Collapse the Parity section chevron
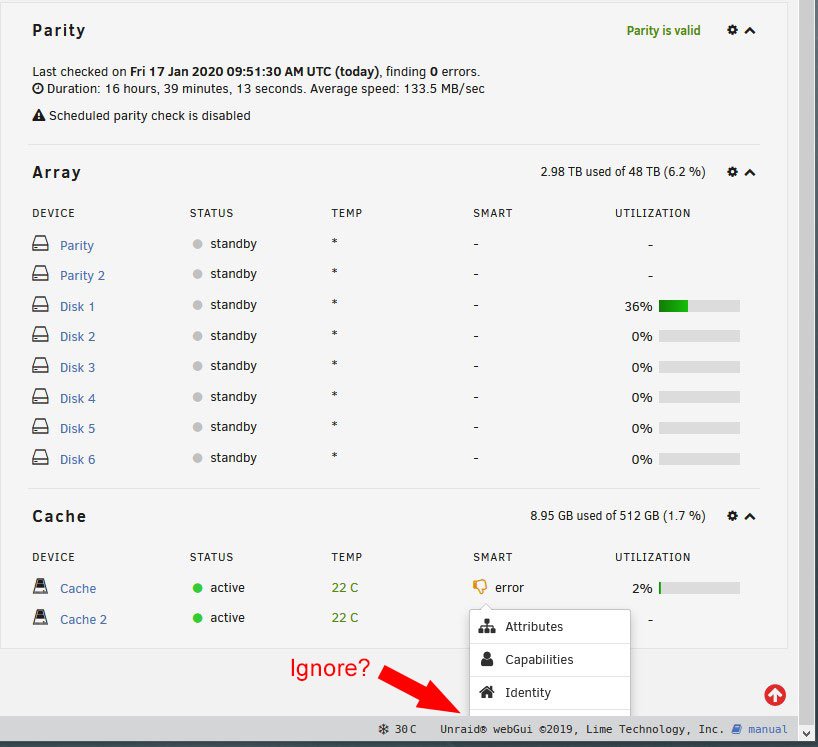Viewport: 818px width, 747px height. click(x=750, y=30)
